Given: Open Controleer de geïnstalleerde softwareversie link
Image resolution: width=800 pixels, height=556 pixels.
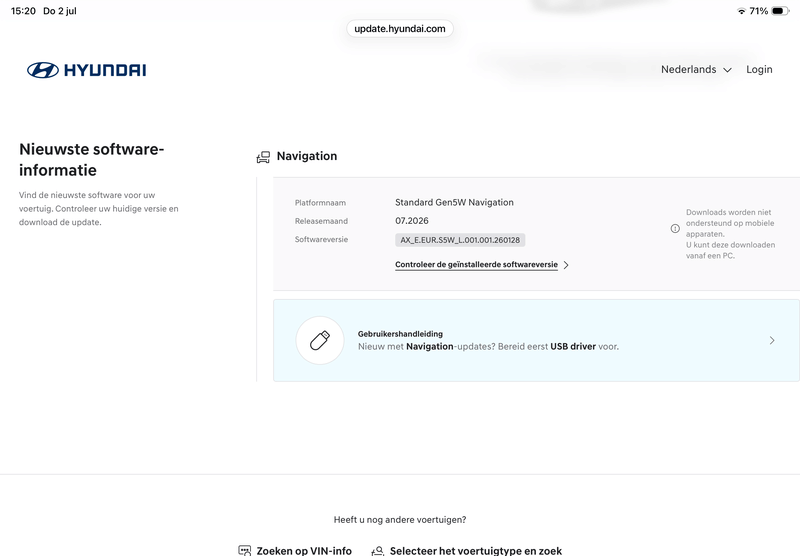Looking at the screenshot, I should point(476,264).
